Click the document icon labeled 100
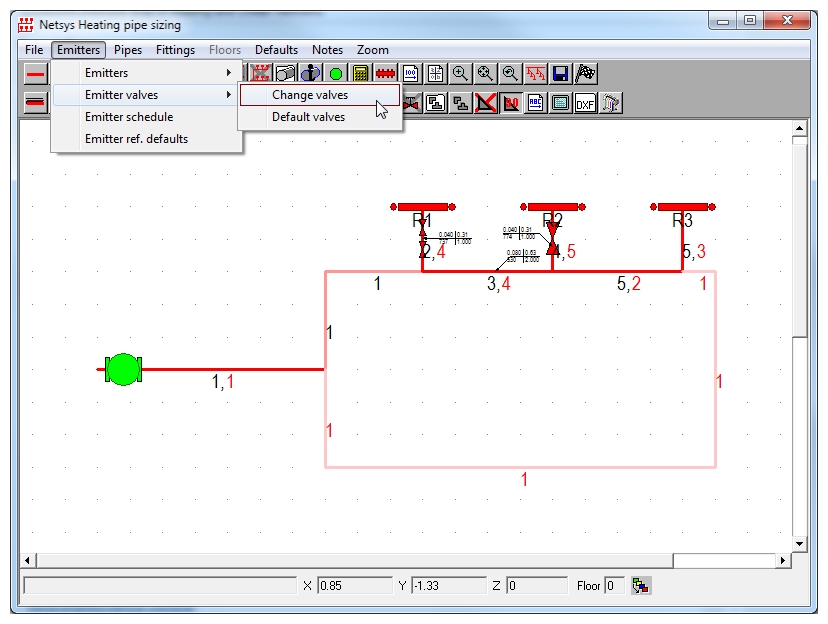Viewport: 828px width, 624px height. click(x=410, y=73)
